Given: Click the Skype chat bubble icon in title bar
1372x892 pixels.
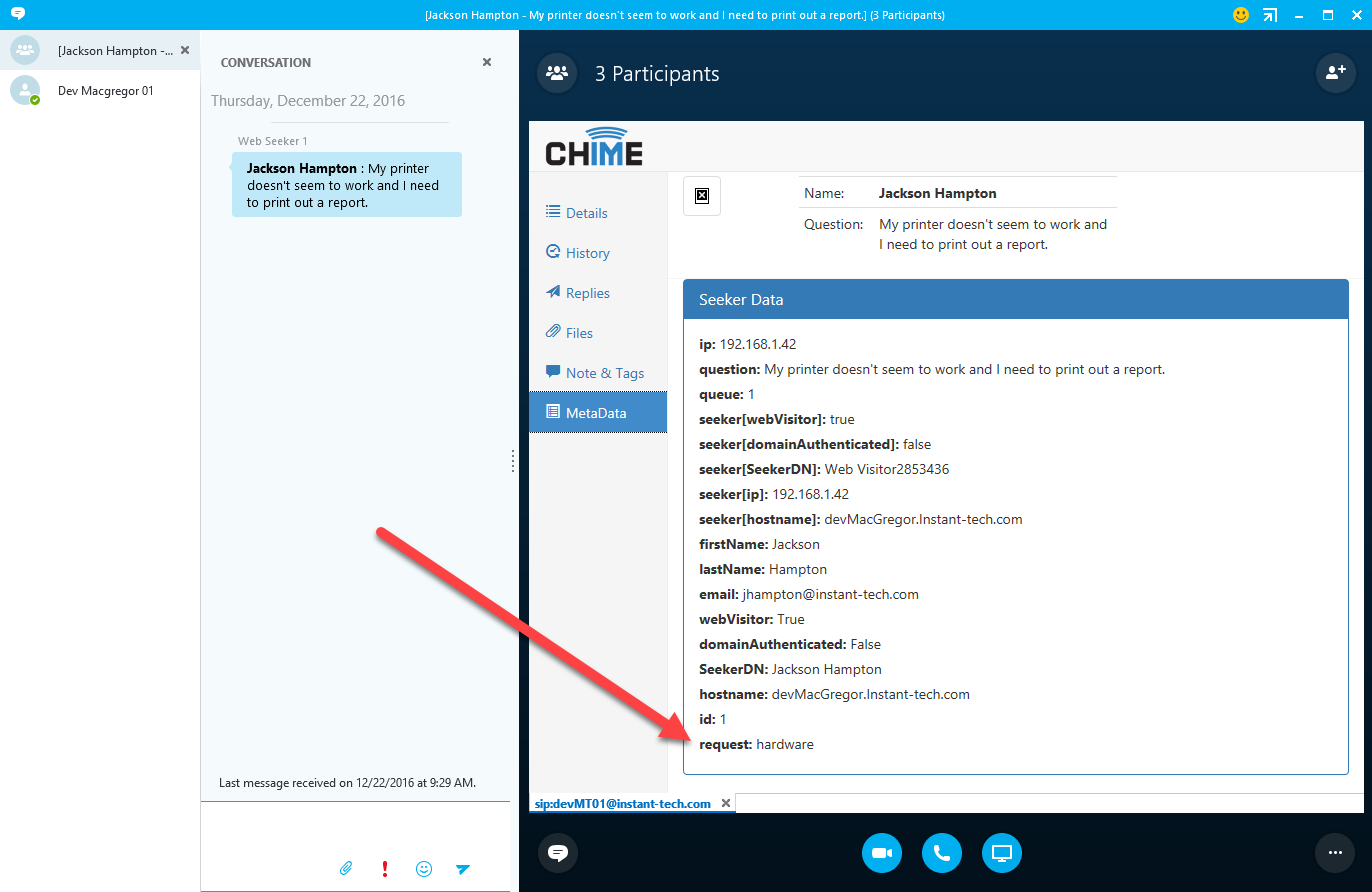Looking at the screenshot, I should [x=17, y=14].
